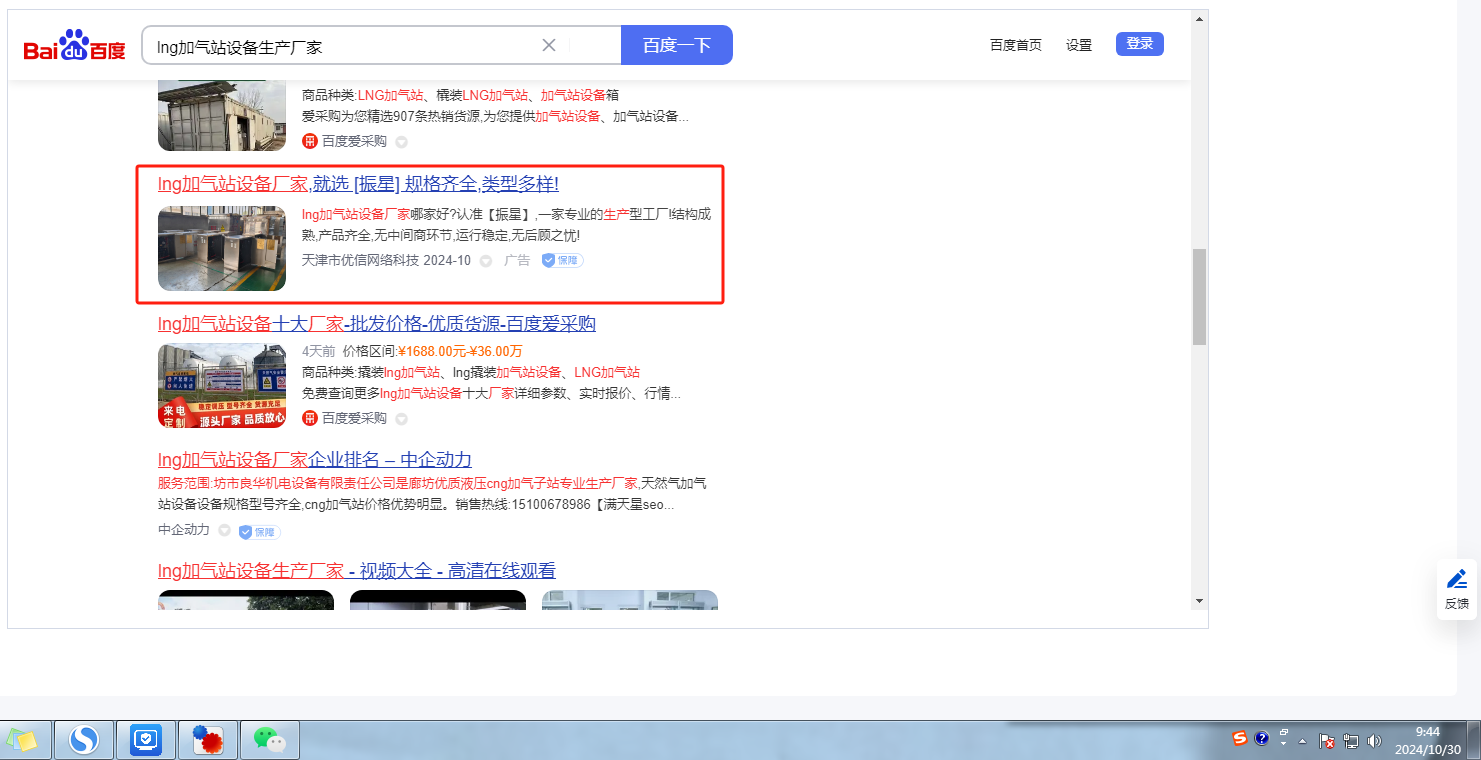1481x760 pixels.
Task: Click the search input field
Action: pos(340,46)
